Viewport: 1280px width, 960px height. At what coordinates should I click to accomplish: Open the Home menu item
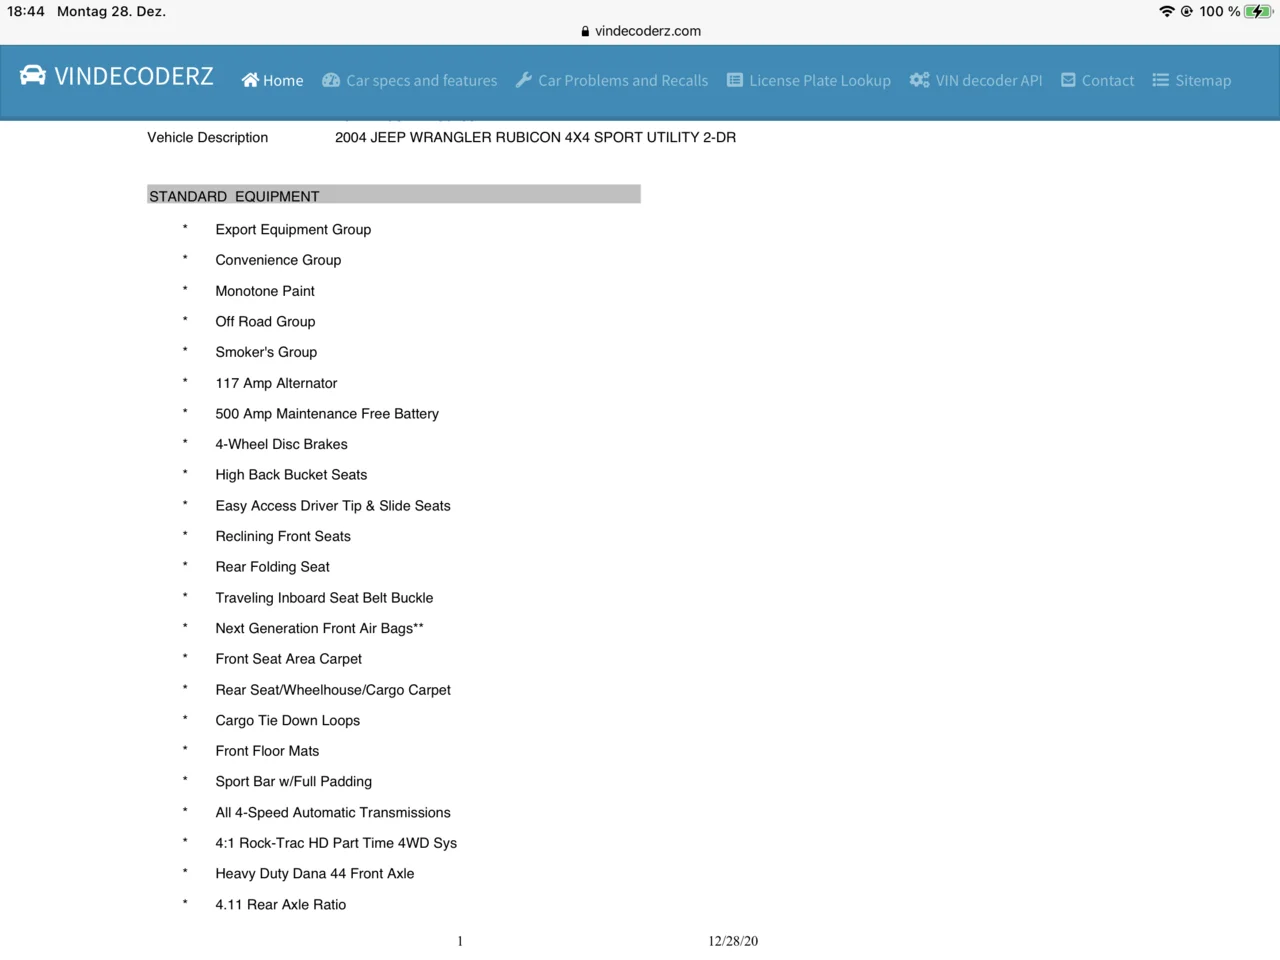pyautogui.click(x=272, y=80)
